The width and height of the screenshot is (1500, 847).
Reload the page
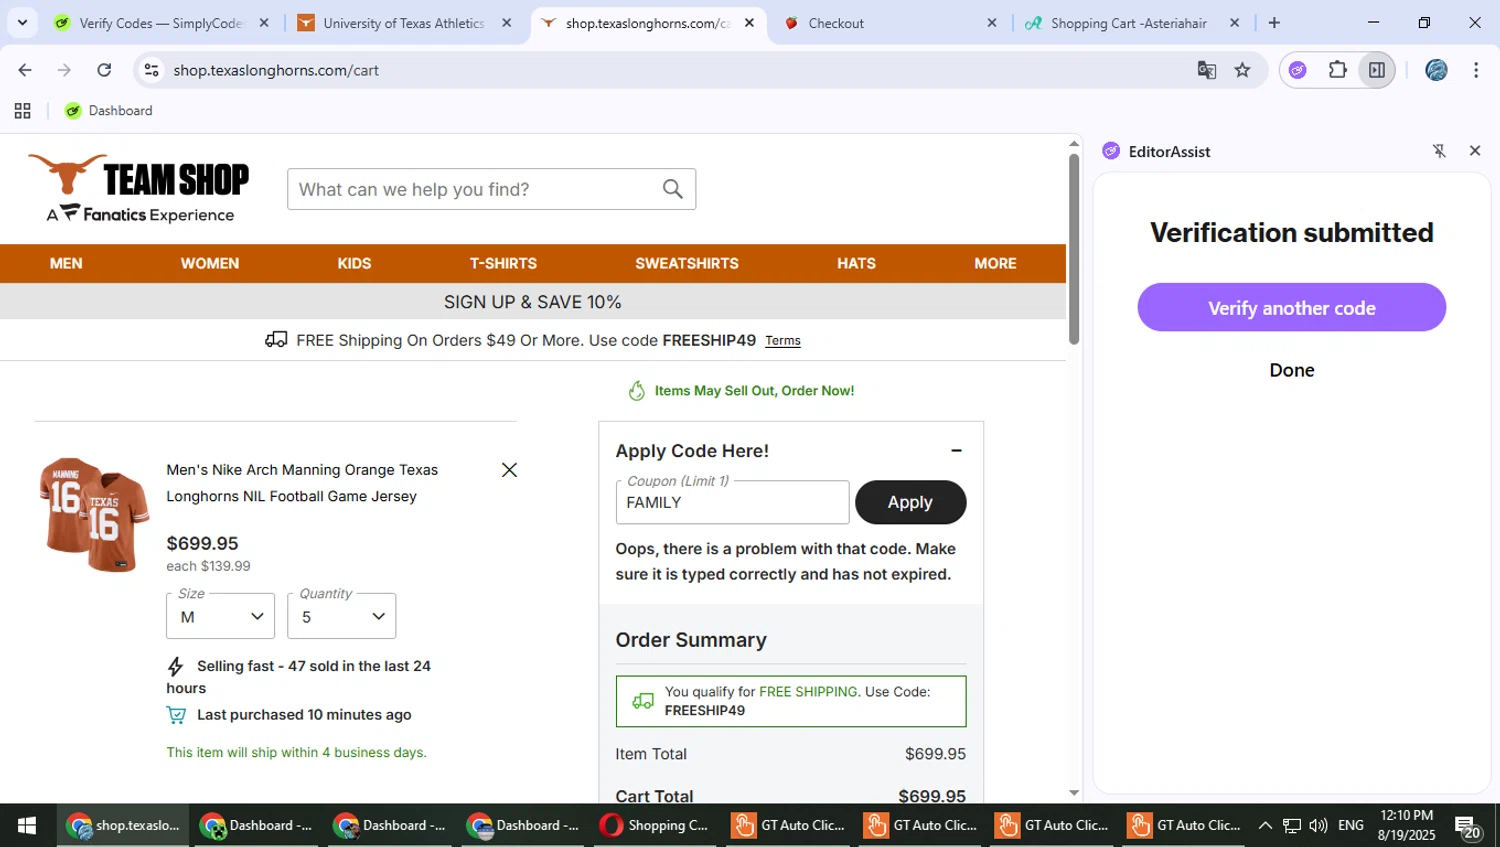(104, 70)
